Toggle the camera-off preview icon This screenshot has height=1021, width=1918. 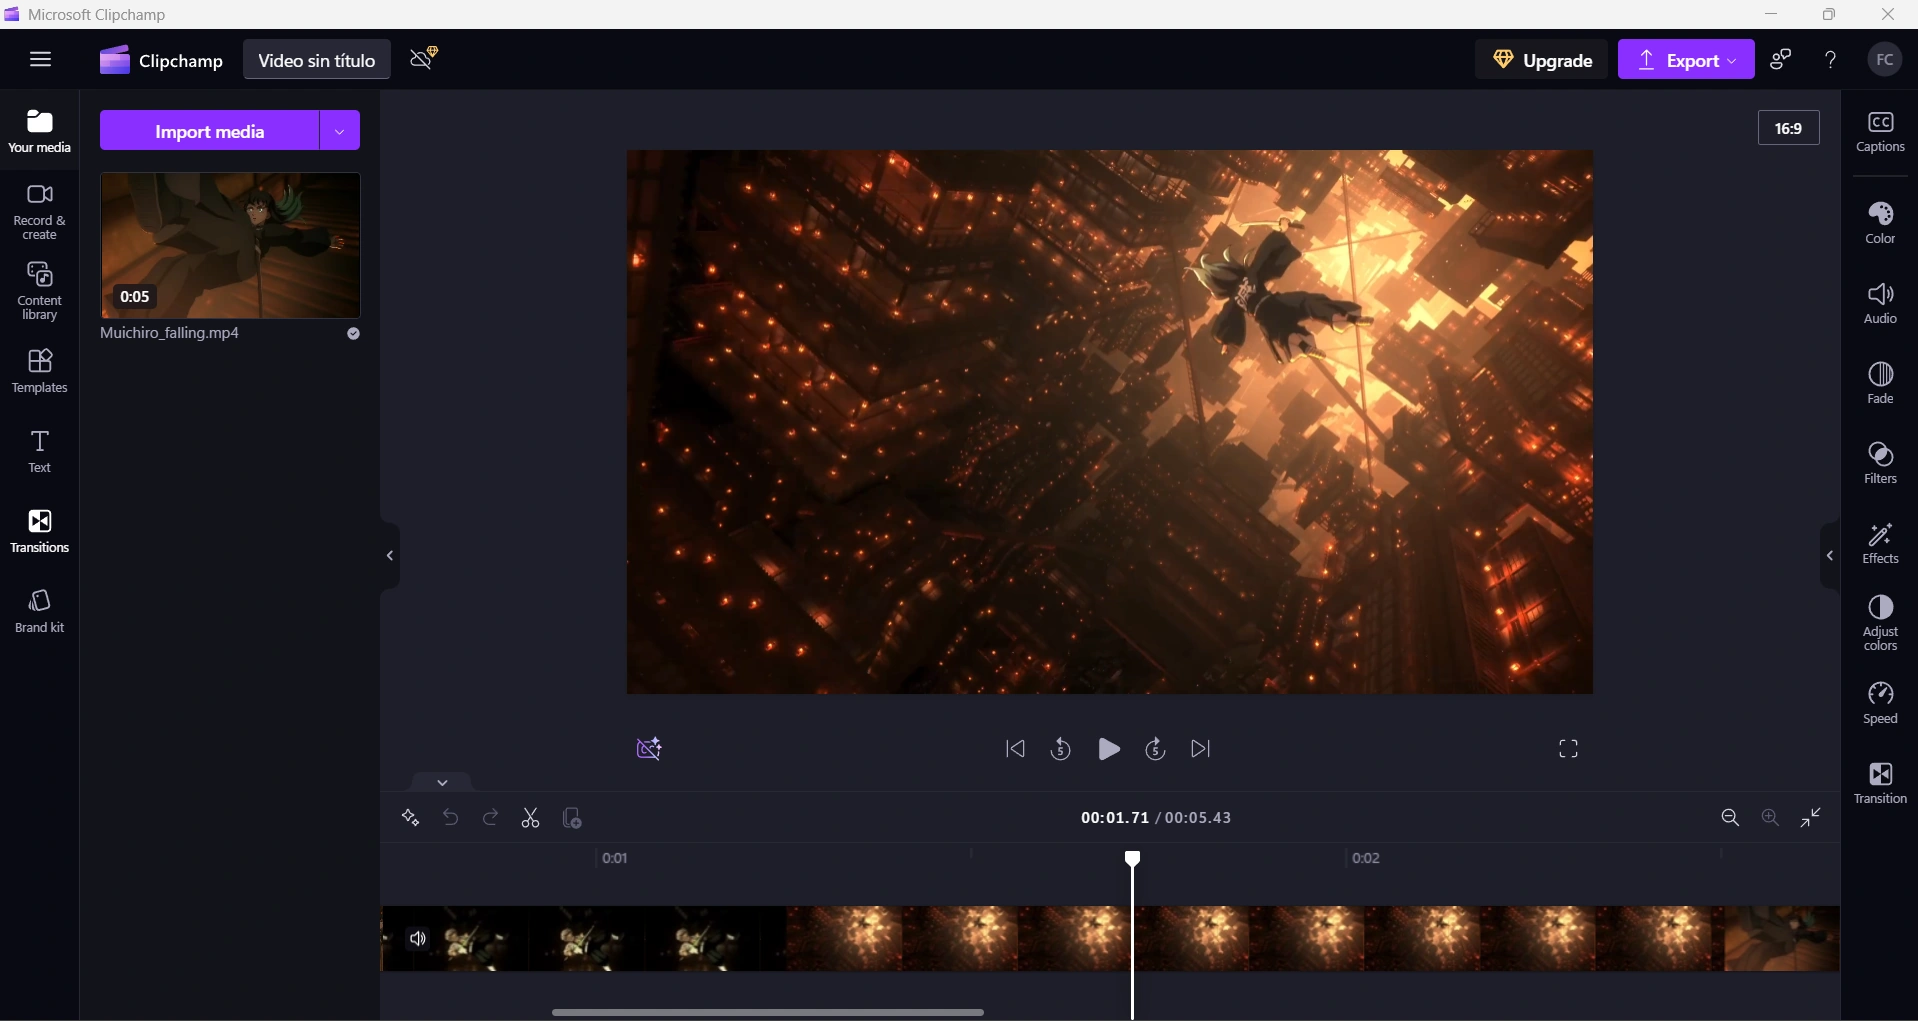(649, 749)
